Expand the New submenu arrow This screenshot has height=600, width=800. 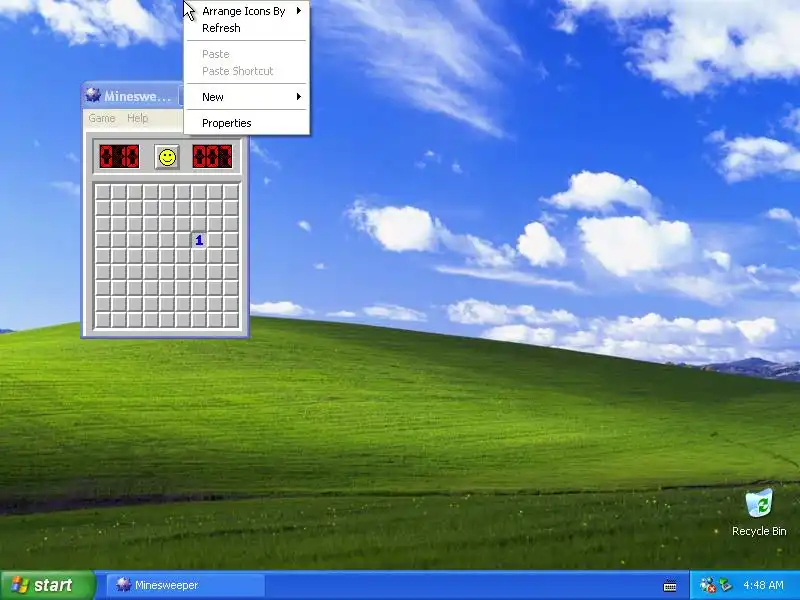pyautogui.click(x=299, y=96)
